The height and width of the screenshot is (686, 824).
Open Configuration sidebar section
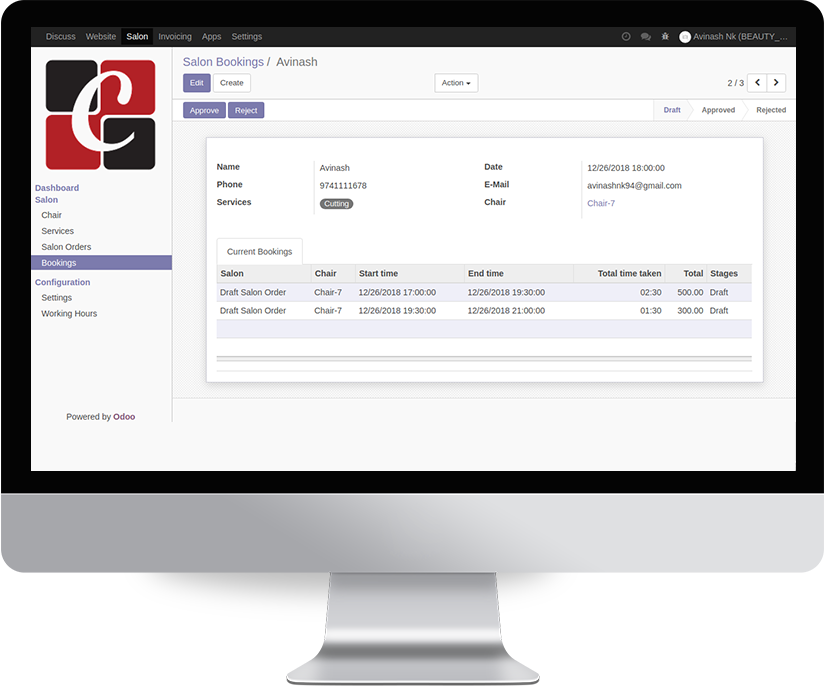[63, 282]
